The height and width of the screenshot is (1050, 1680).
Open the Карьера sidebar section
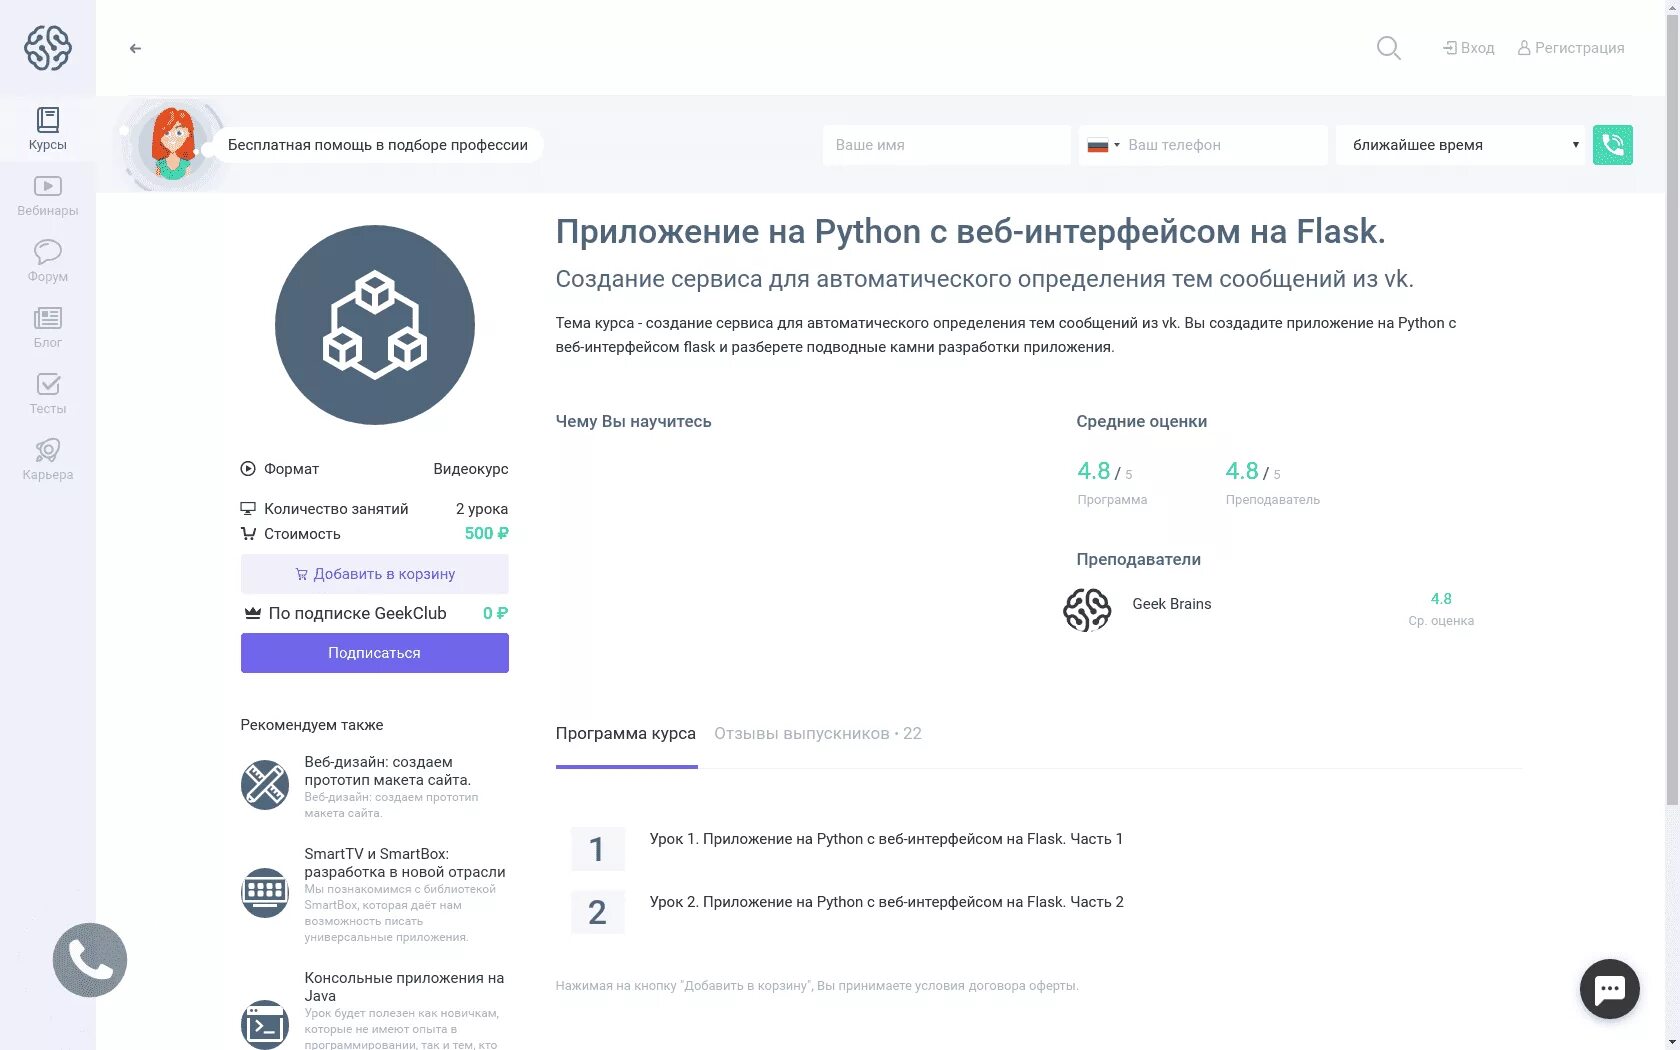point(48,459)
